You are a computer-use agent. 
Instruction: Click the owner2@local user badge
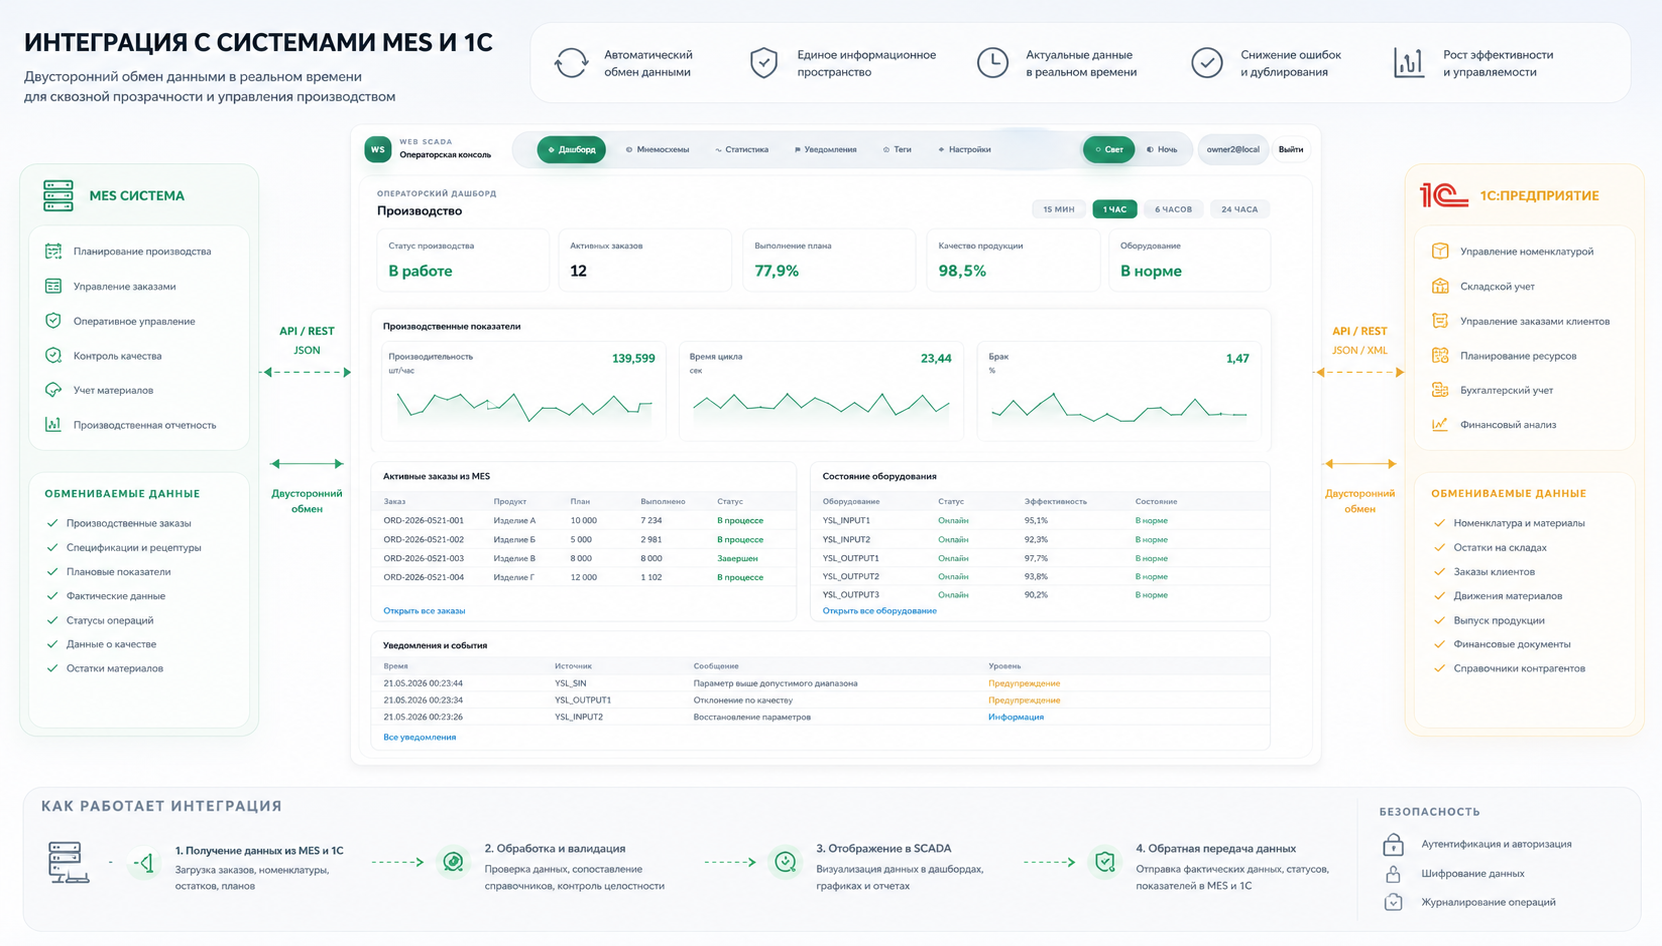[1232, 149]
